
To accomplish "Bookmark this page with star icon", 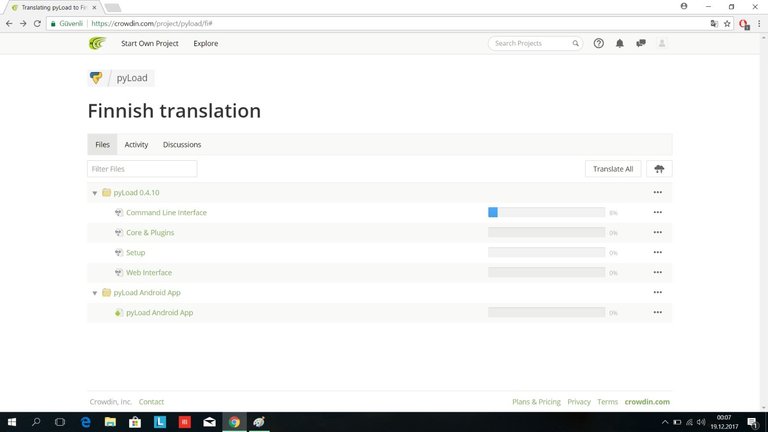I will 727,24.
